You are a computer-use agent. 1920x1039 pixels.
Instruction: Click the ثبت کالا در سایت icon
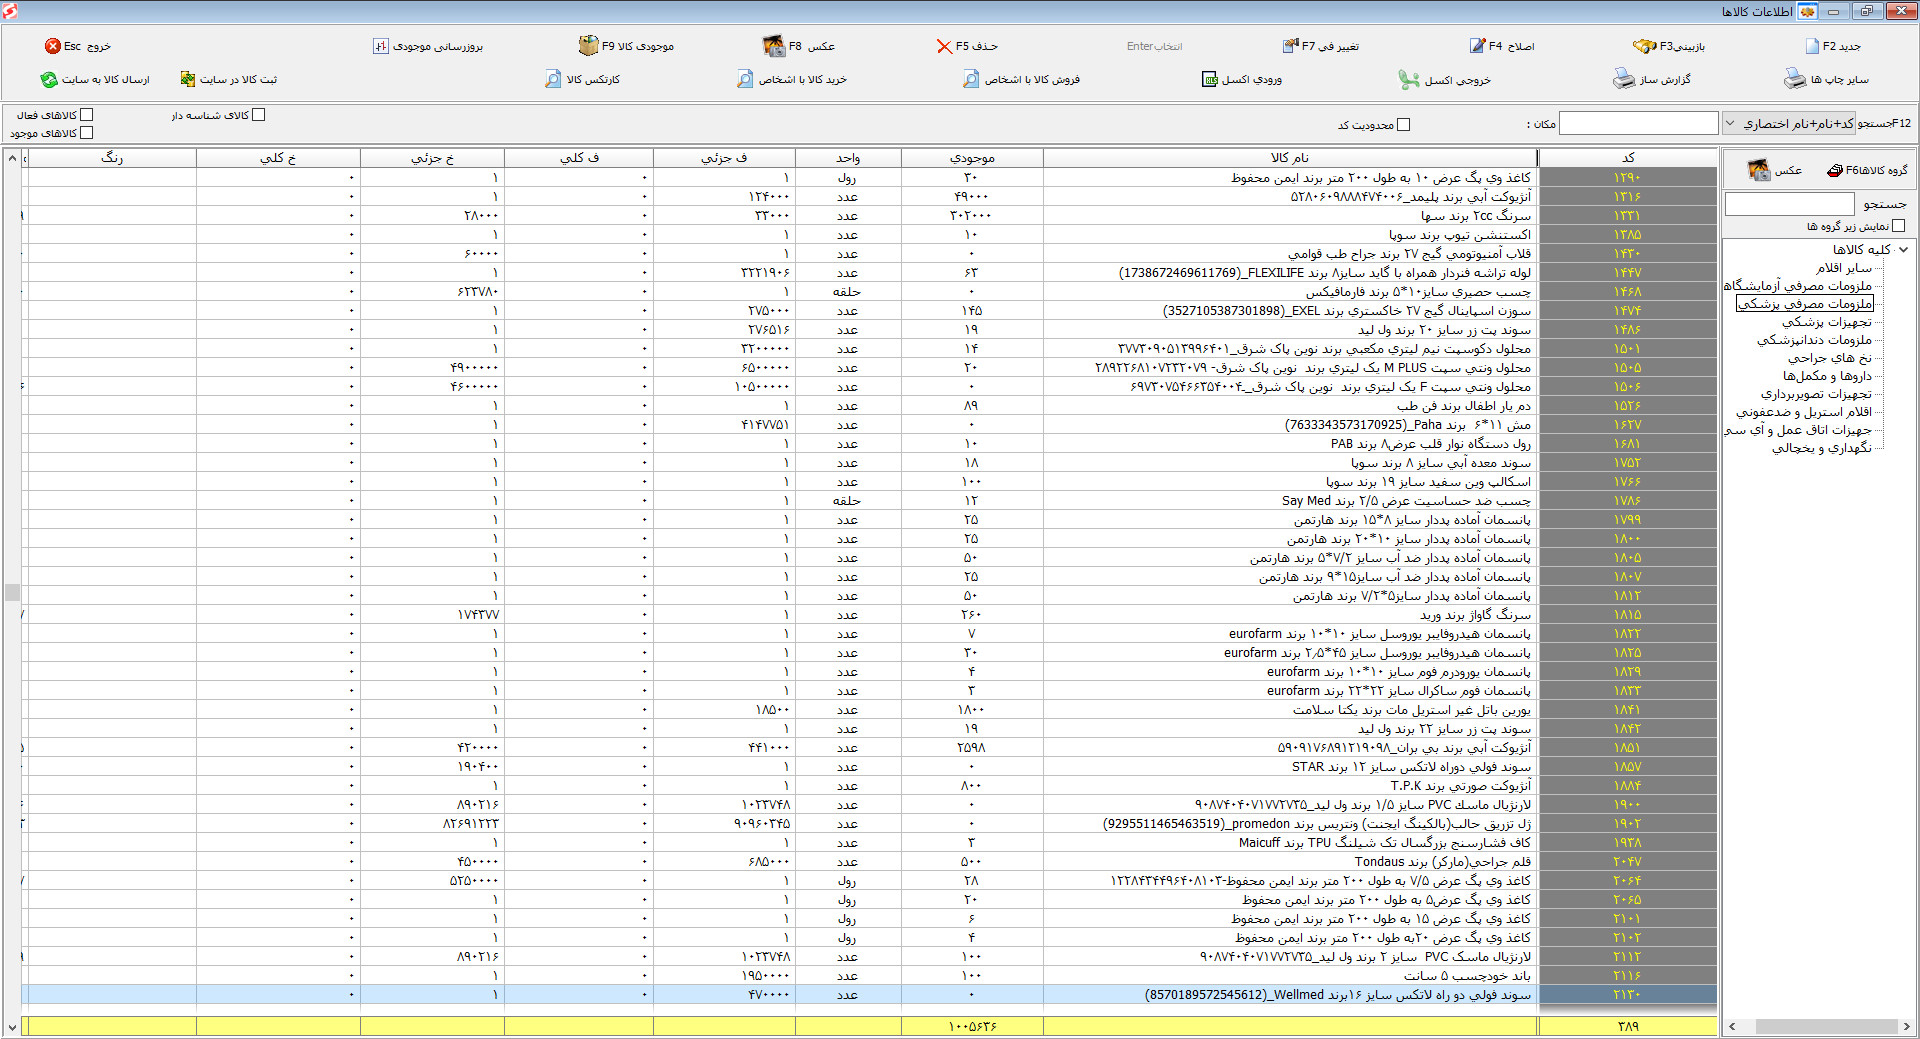click(188, 79)
